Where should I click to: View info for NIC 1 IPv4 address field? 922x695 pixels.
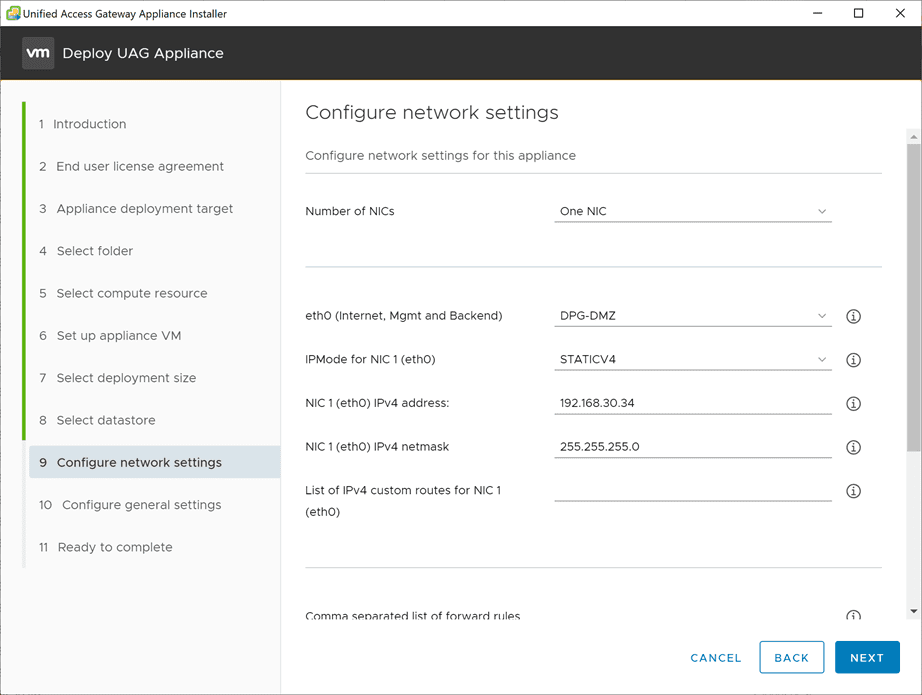pos(853,403)
